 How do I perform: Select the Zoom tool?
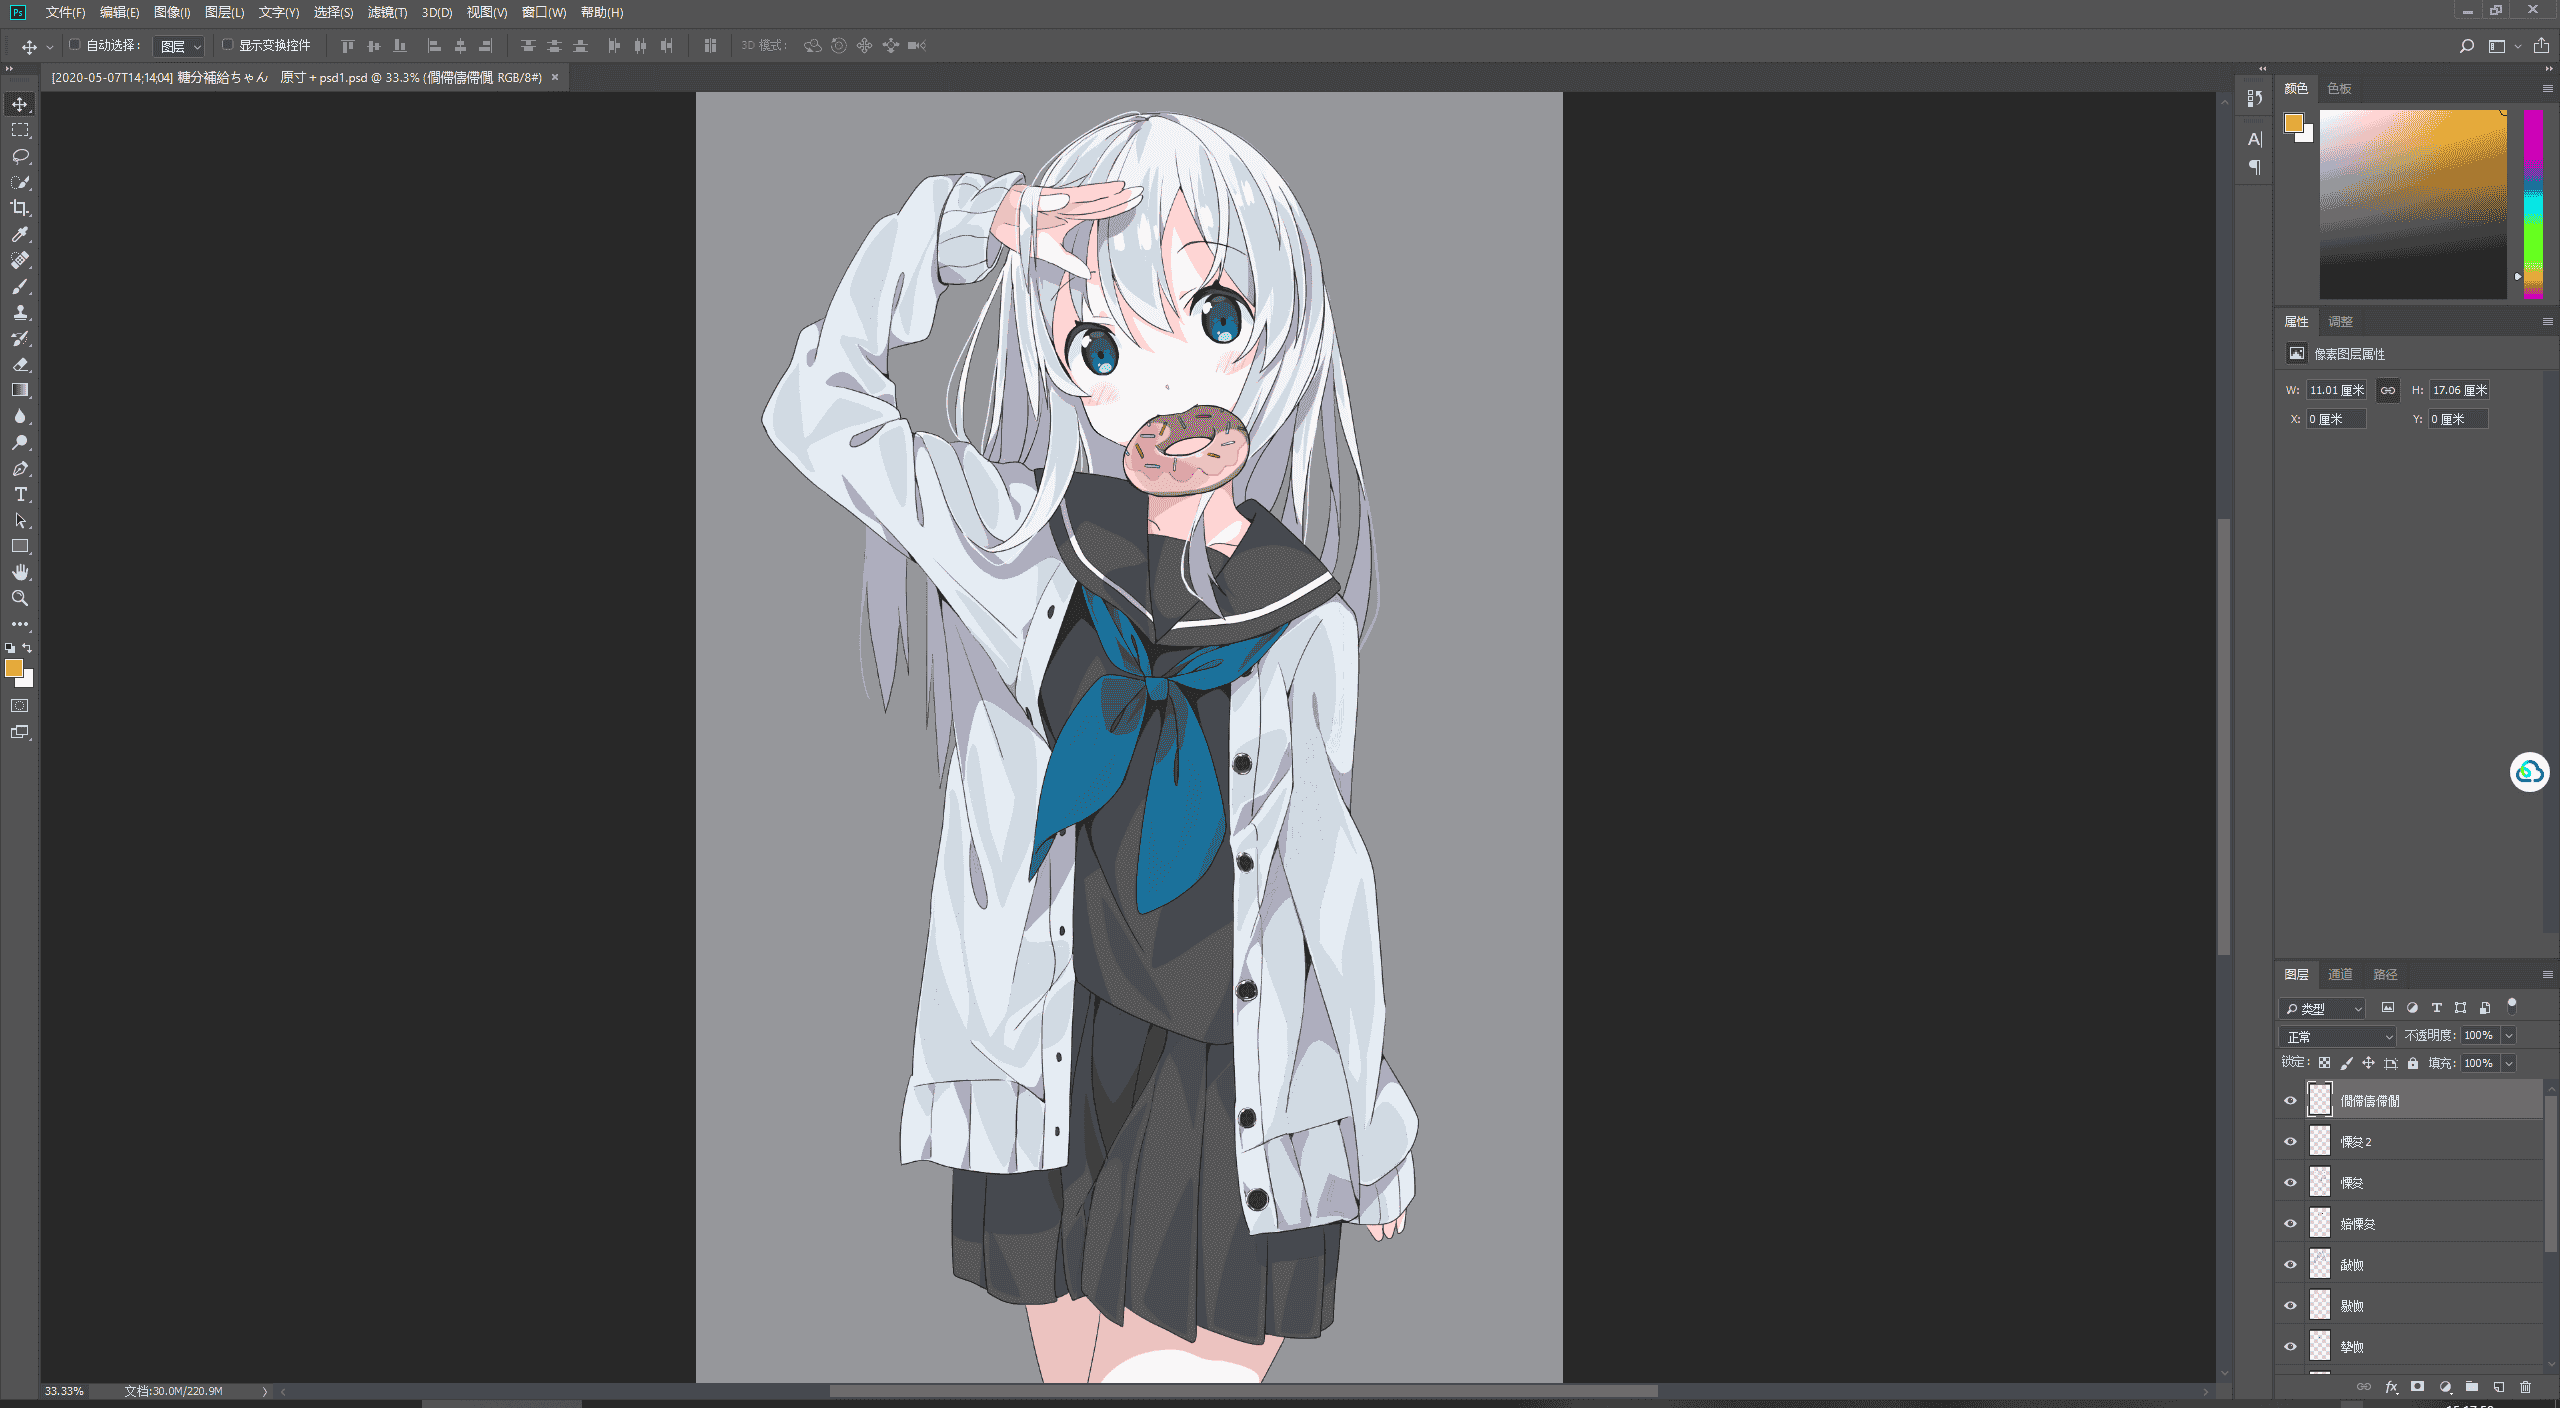(x=20, y=598)
